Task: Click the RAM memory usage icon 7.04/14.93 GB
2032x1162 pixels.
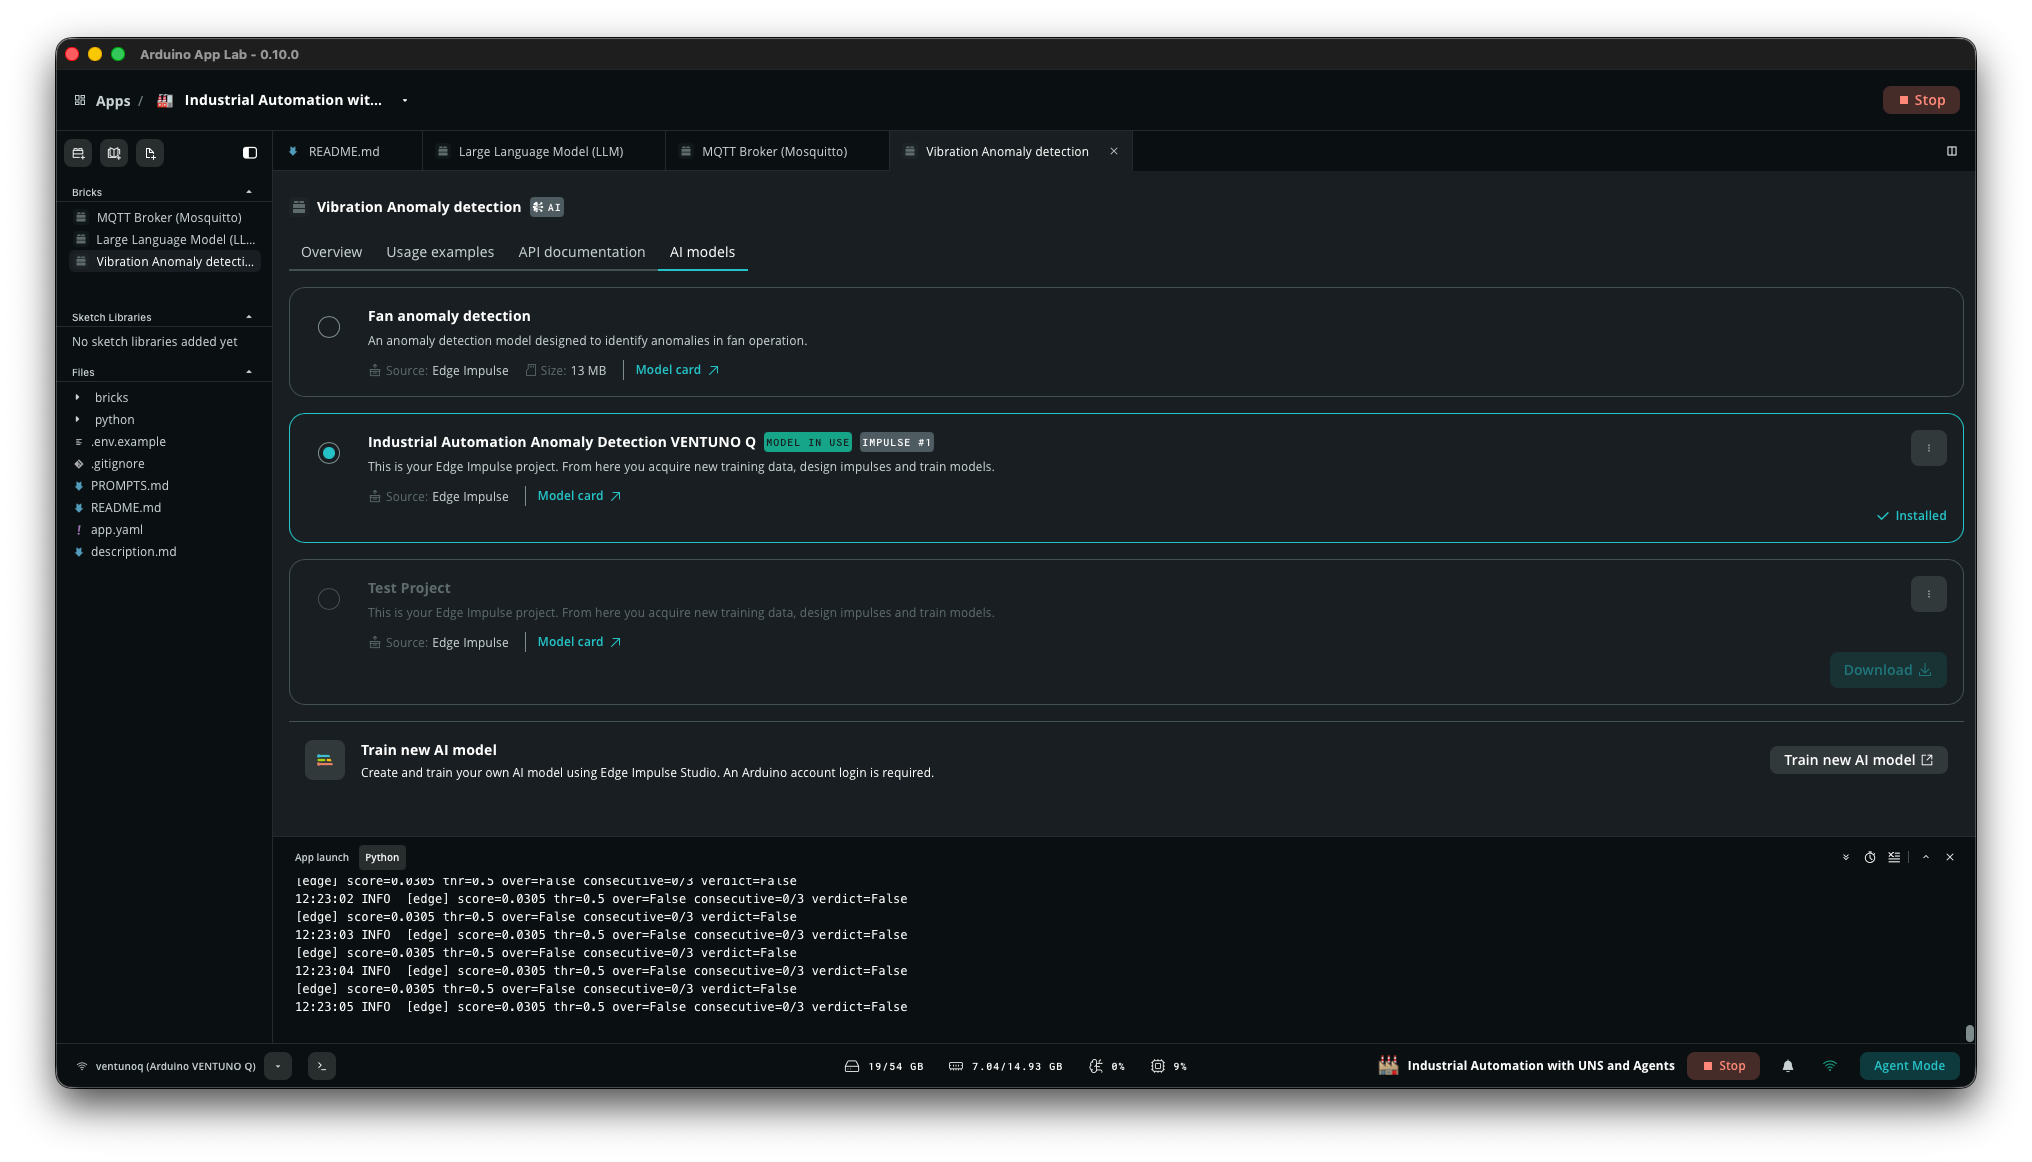Action: coord(956,1066)
